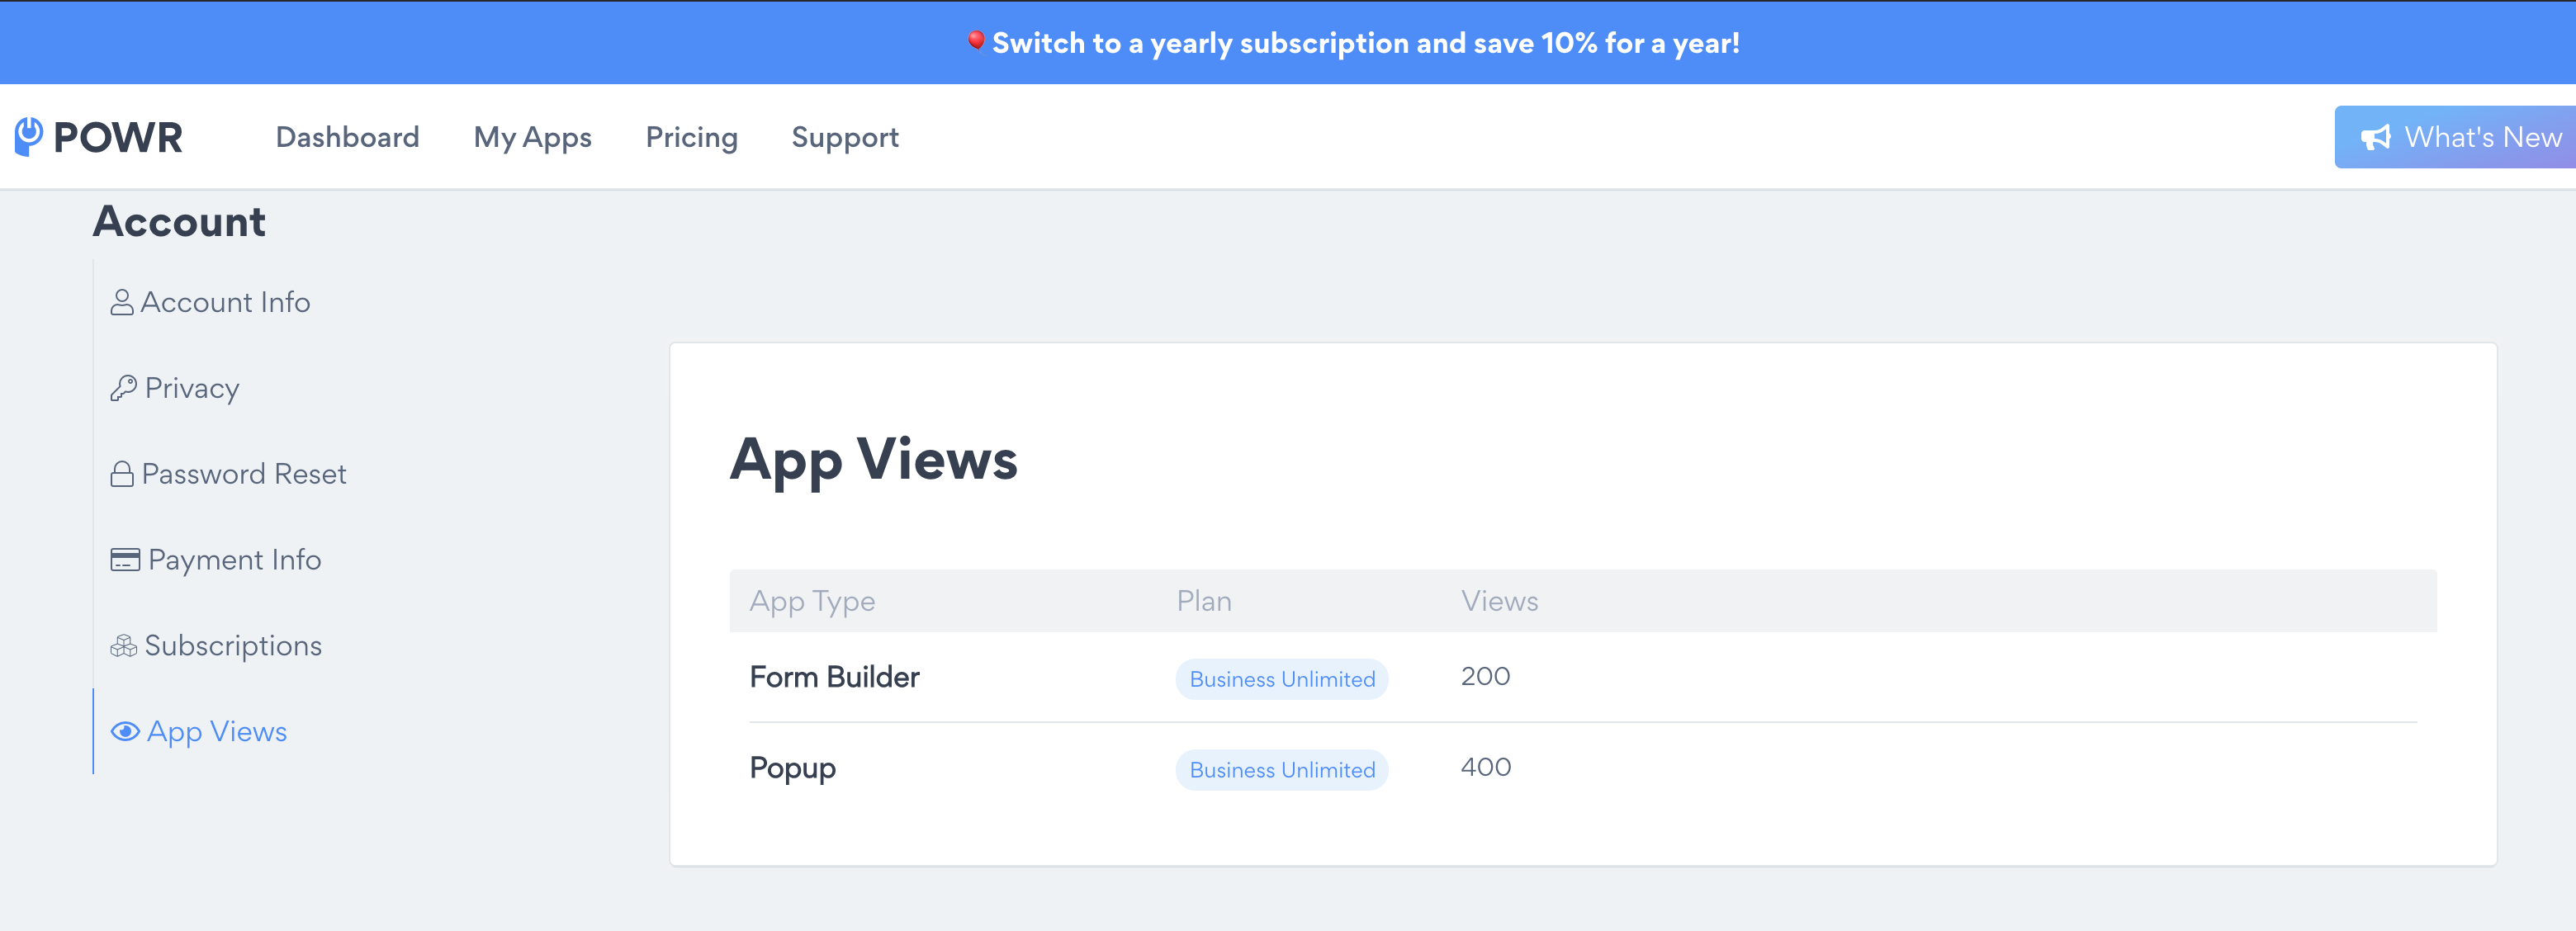The width and height of the screenshot is (2576, 931).
Task: Open the Dashboard menu item
Action: [x=347, y=137]
